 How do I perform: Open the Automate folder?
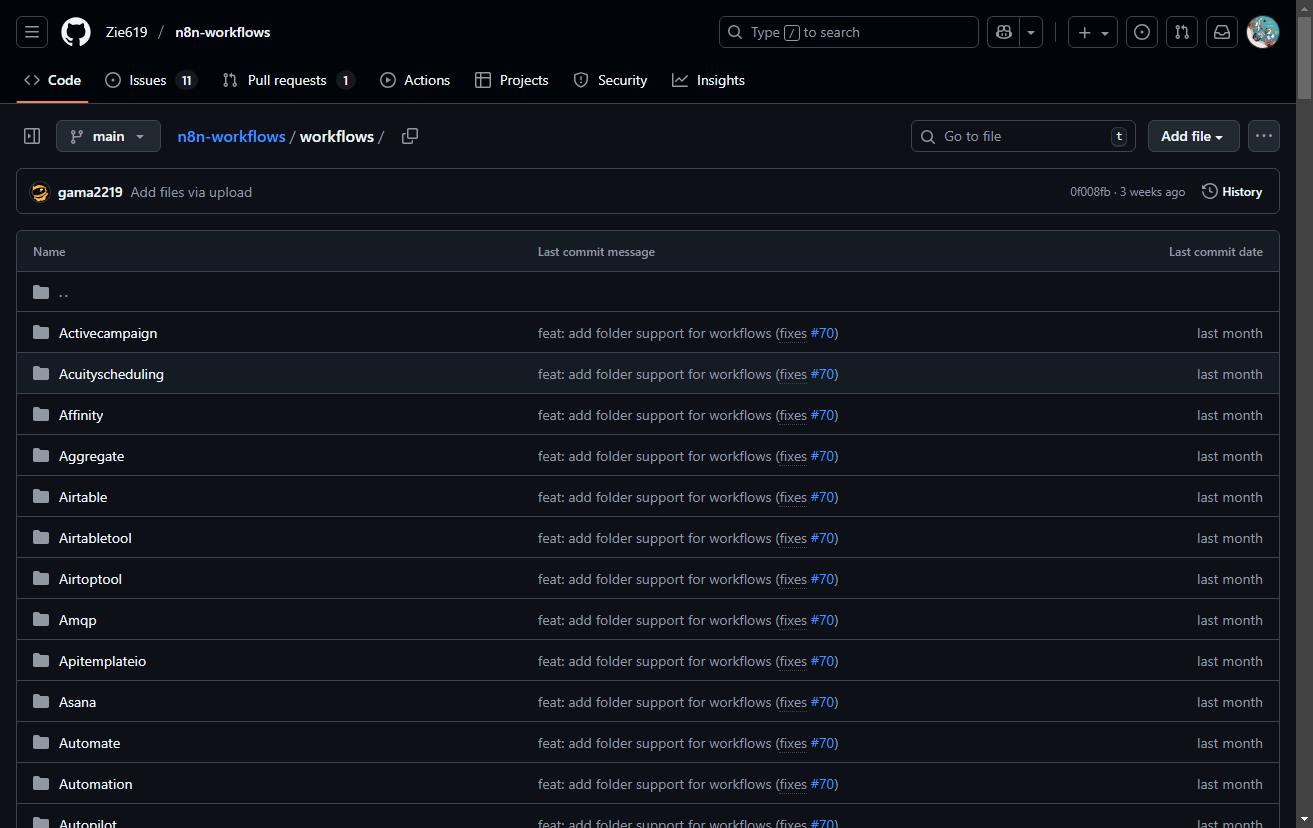(89, 743)
